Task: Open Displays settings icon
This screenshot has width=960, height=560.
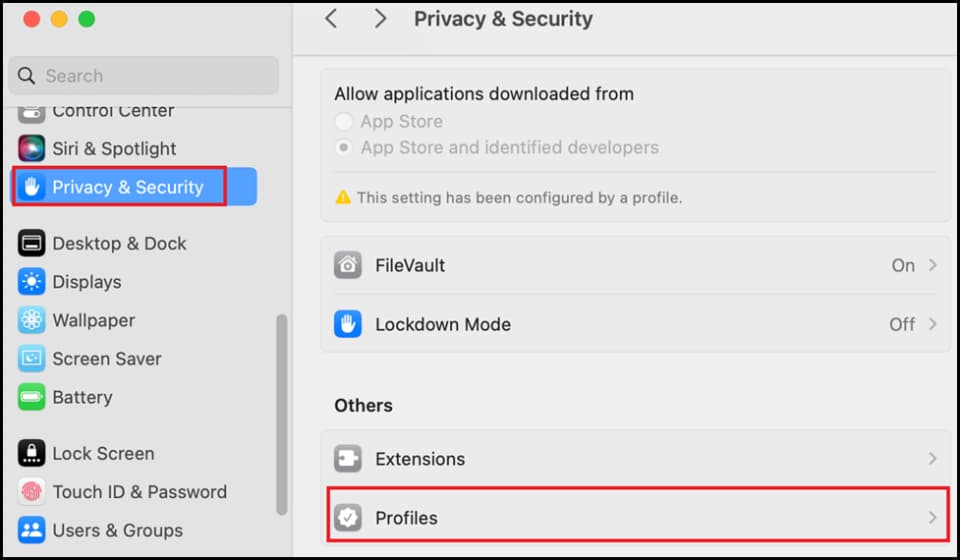Action: click(31, 282)
